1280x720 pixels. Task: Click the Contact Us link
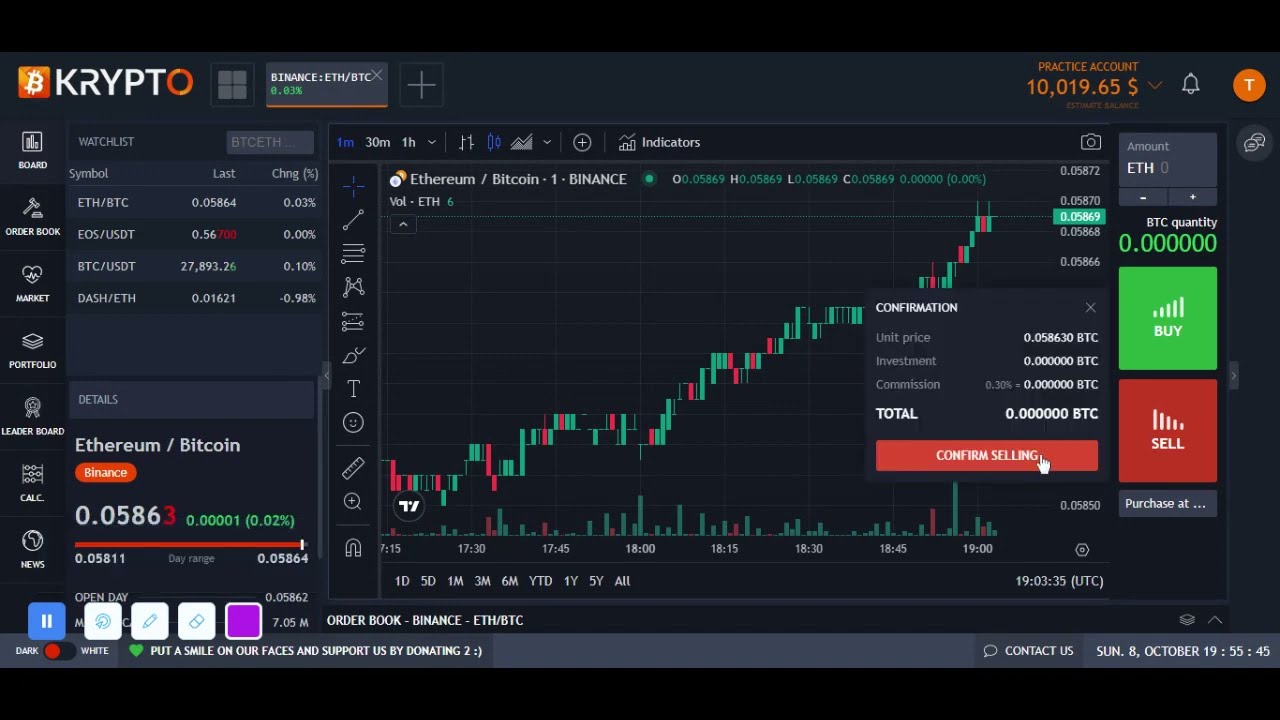pyautogui.click(x=1028, y=651)
